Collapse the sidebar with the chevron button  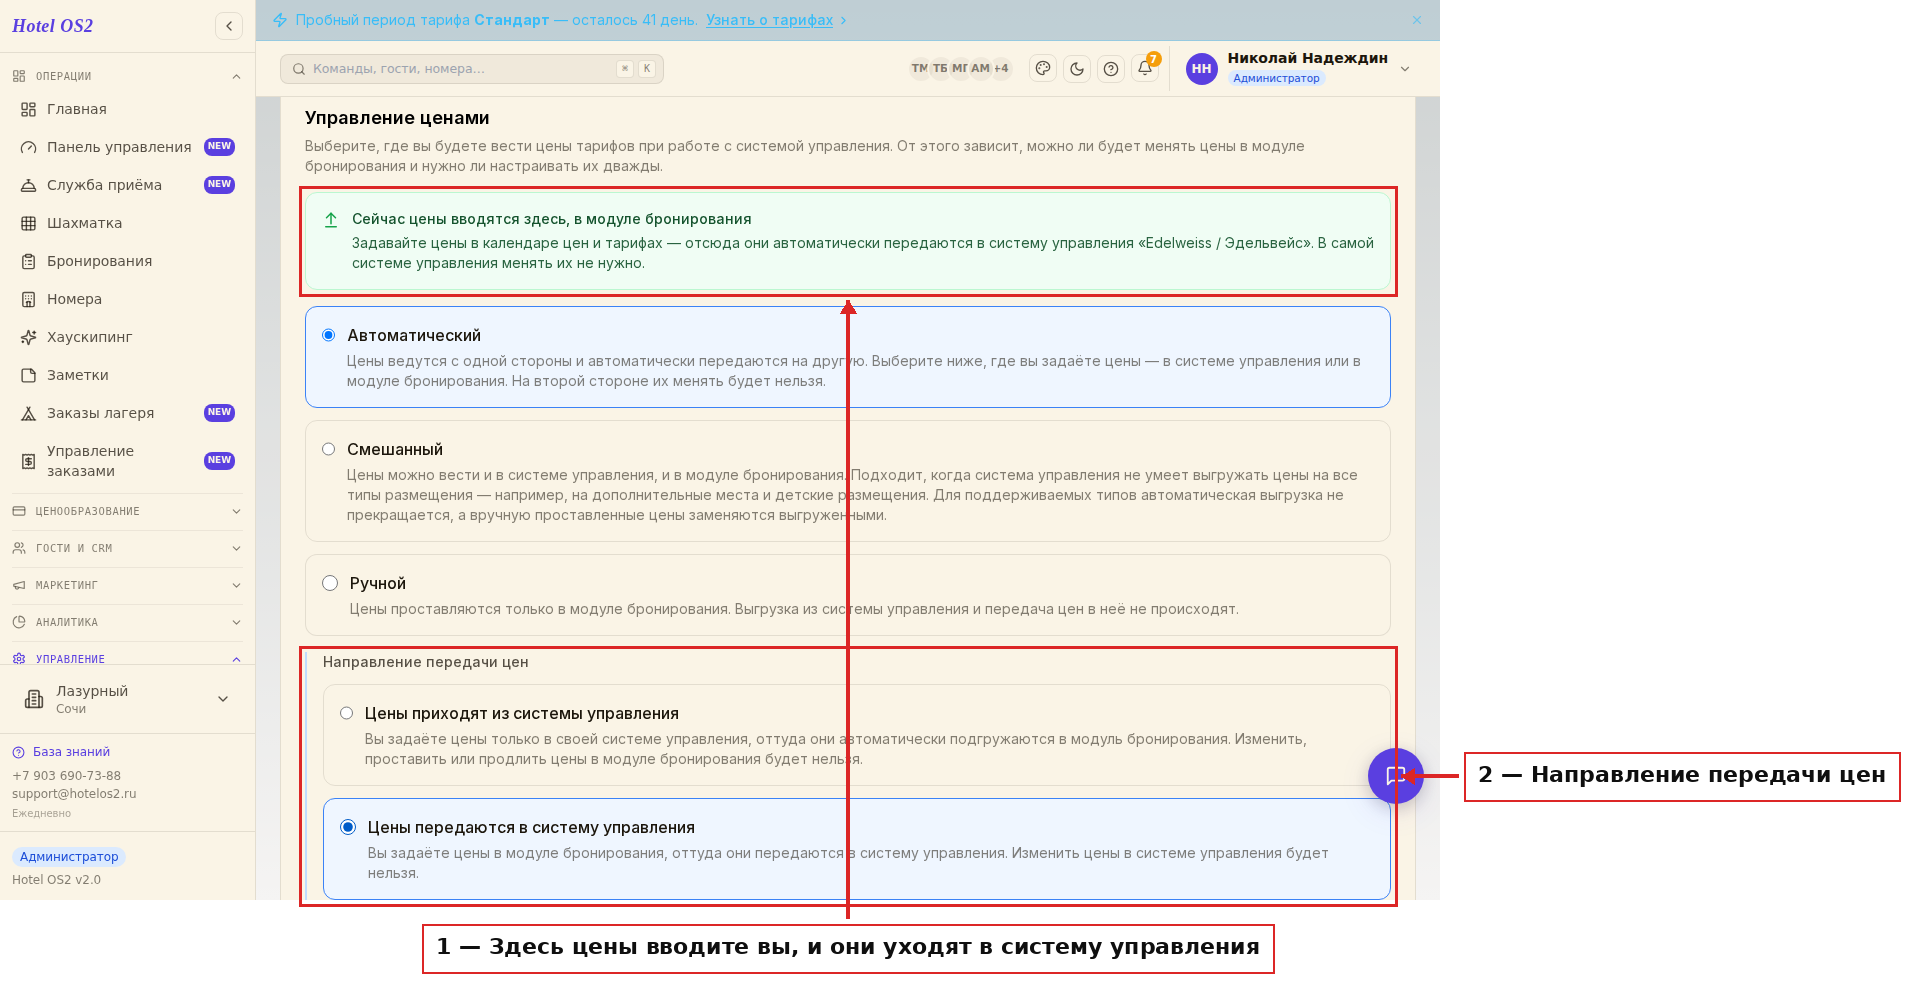(229, 26)
